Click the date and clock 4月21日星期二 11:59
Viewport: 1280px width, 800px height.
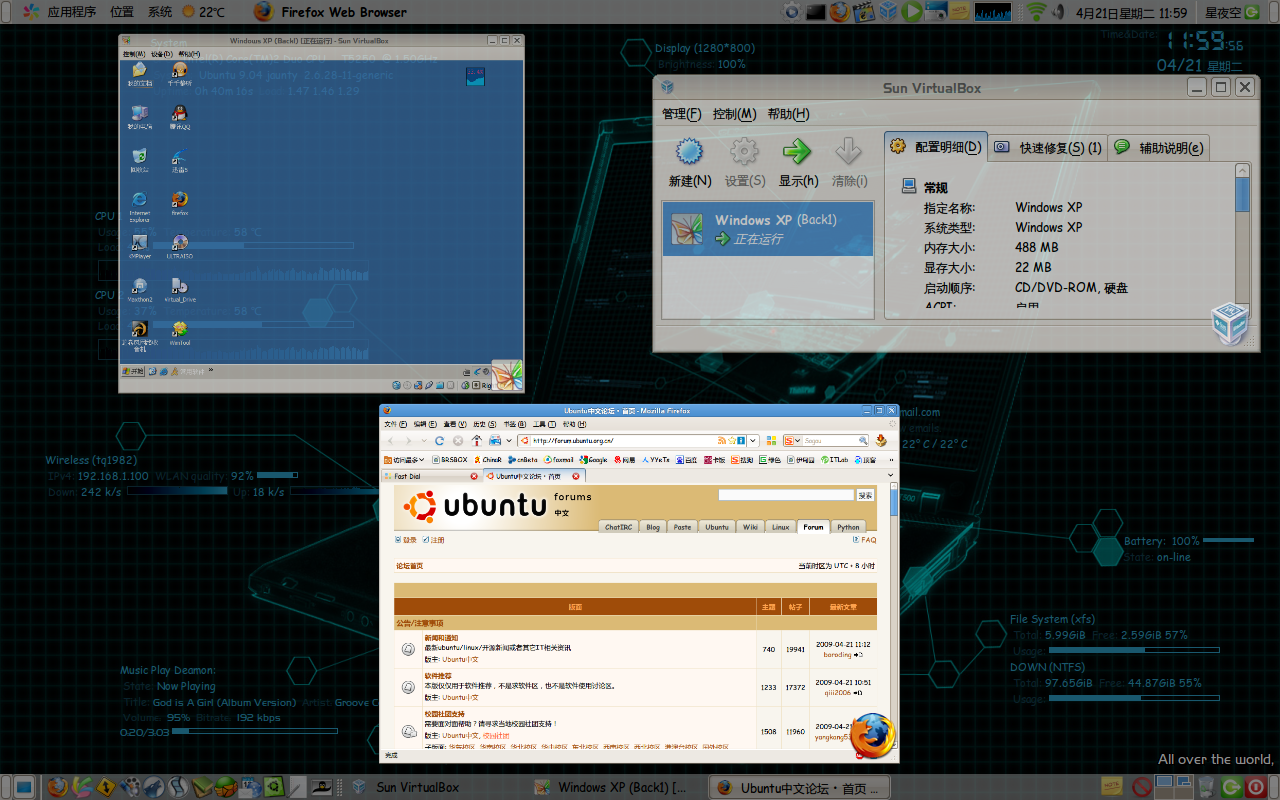click(x=1131, y=13)
